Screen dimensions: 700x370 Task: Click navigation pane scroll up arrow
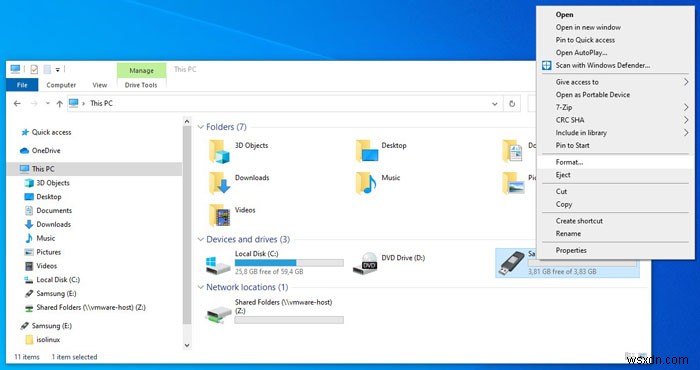pyautogui.click(x=187, y=121)
